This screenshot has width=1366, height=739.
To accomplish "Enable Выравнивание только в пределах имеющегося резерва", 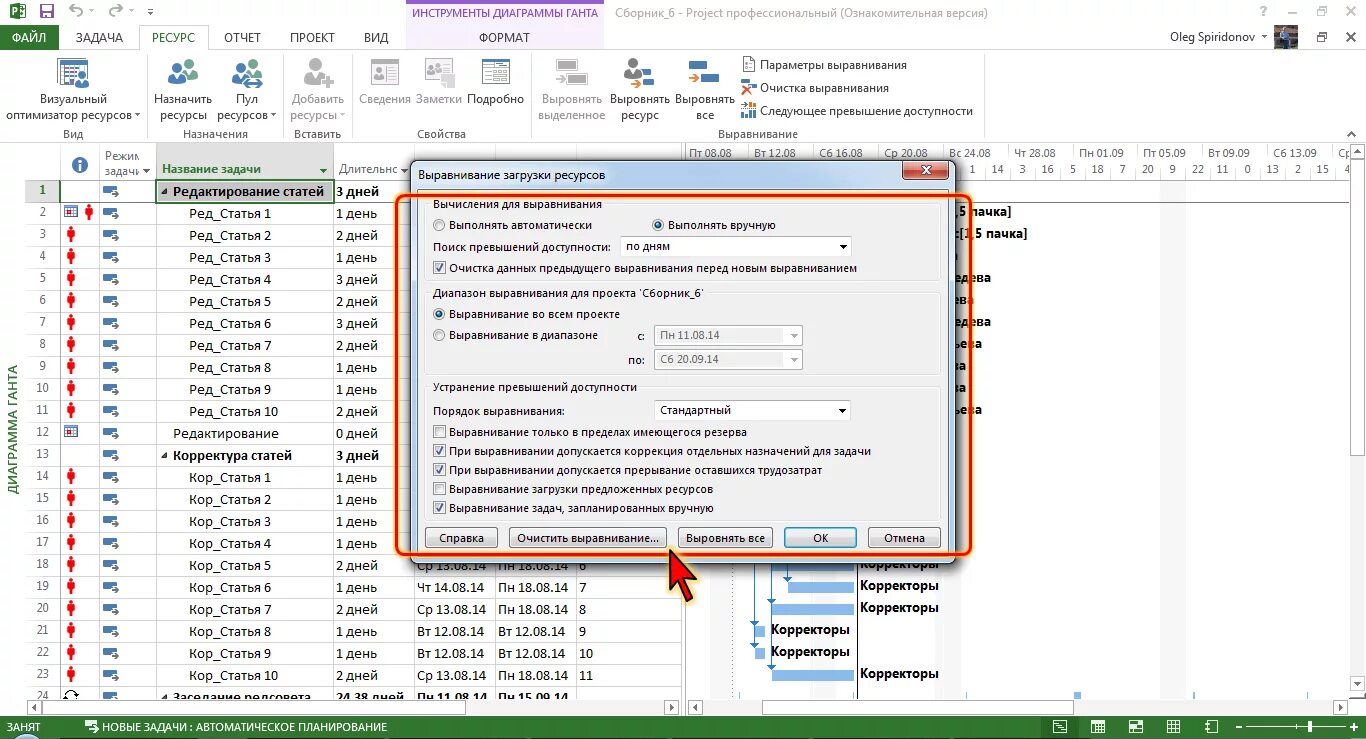I will tap(439, 432).
